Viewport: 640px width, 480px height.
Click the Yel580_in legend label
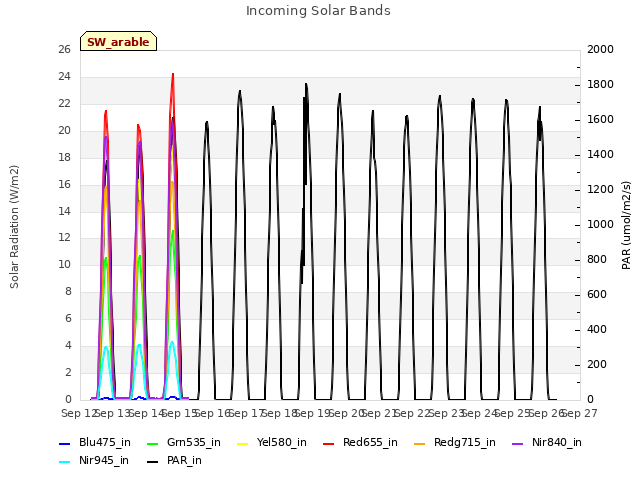(x=281, y=442)
